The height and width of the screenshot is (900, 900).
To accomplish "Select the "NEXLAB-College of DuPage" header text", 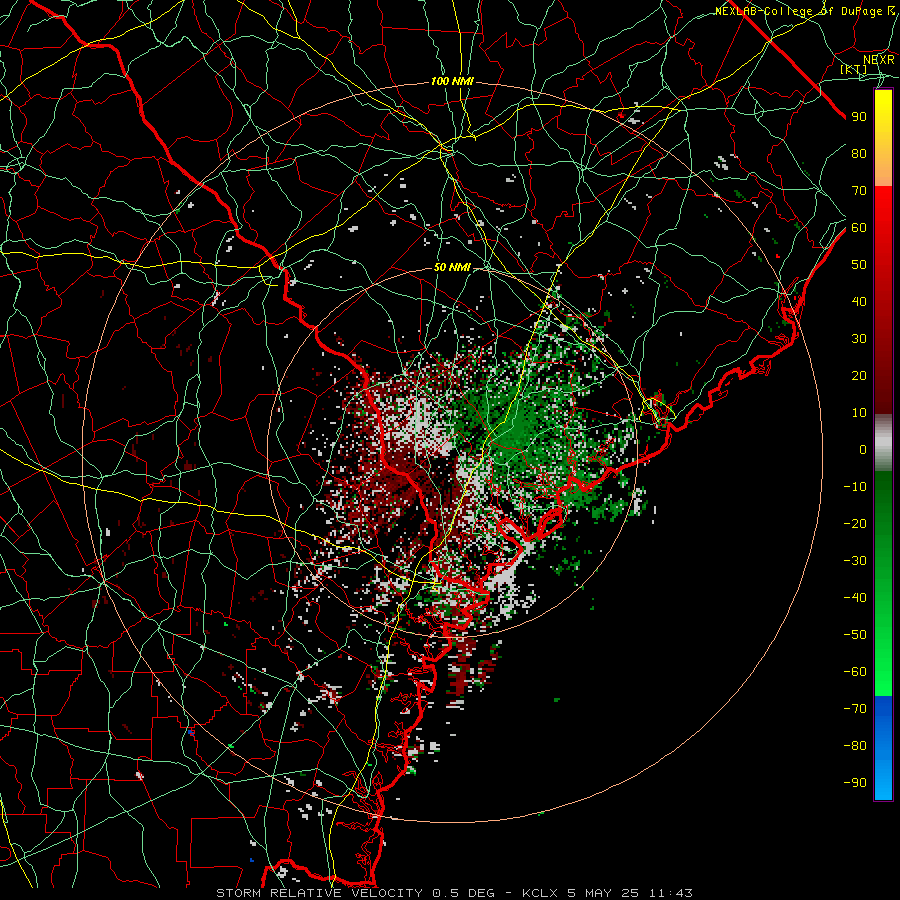I will [x=798, y=11].
